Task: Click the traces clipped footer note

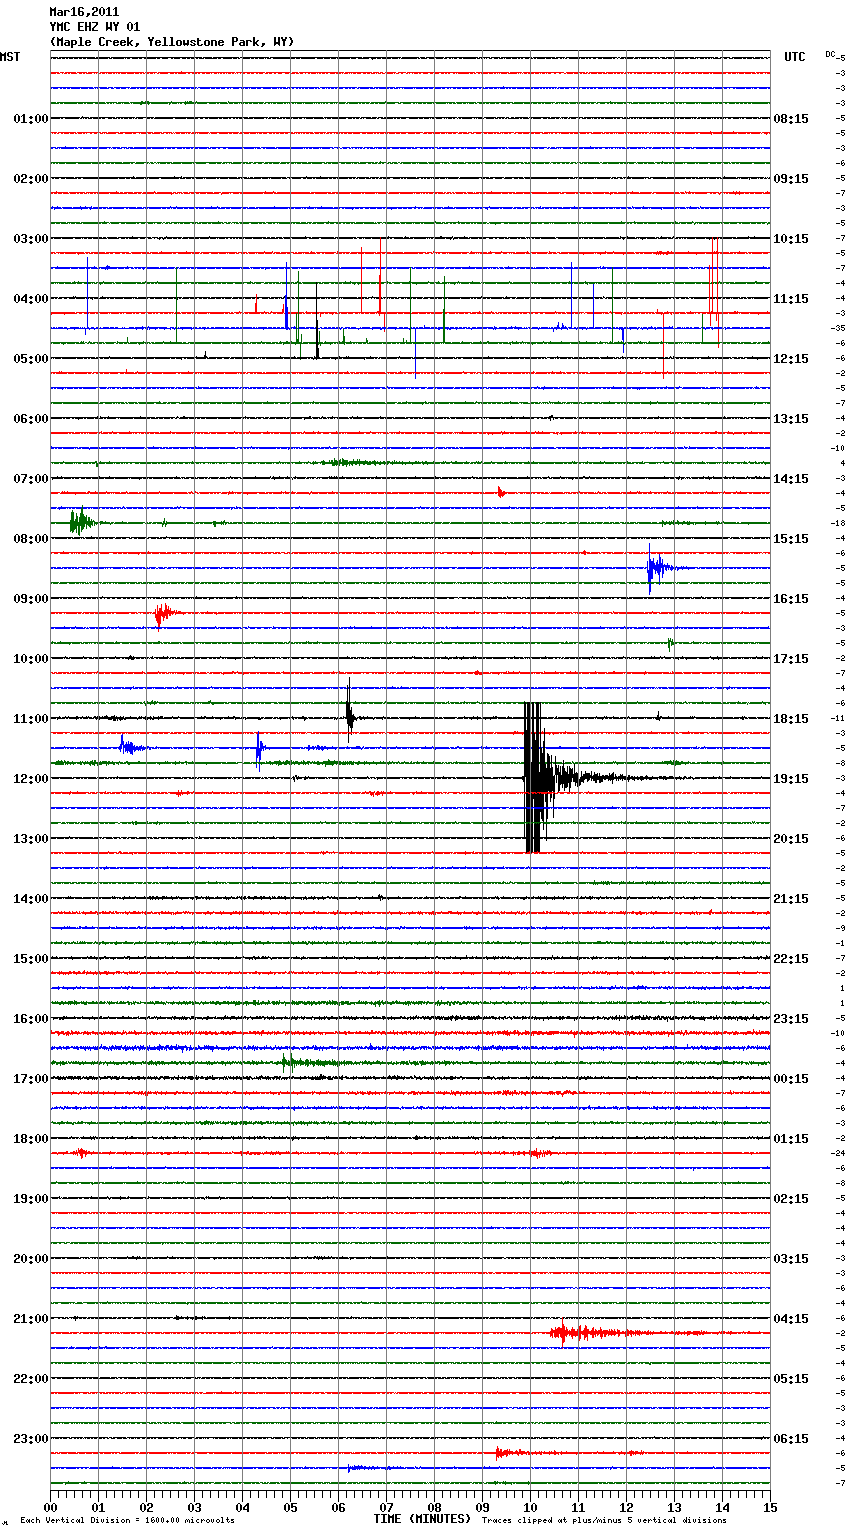Action: click(604, 1520)
